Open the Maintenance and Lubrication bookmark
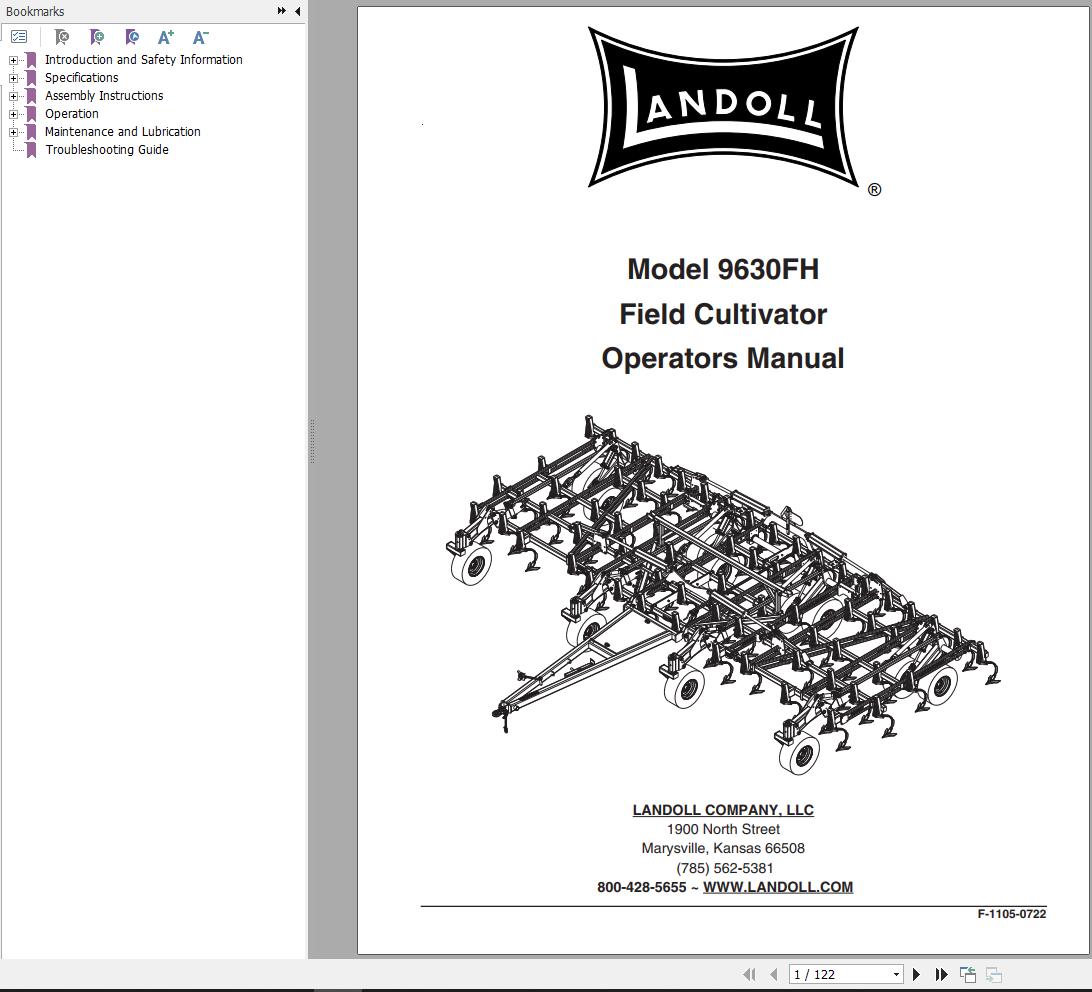 122,131
